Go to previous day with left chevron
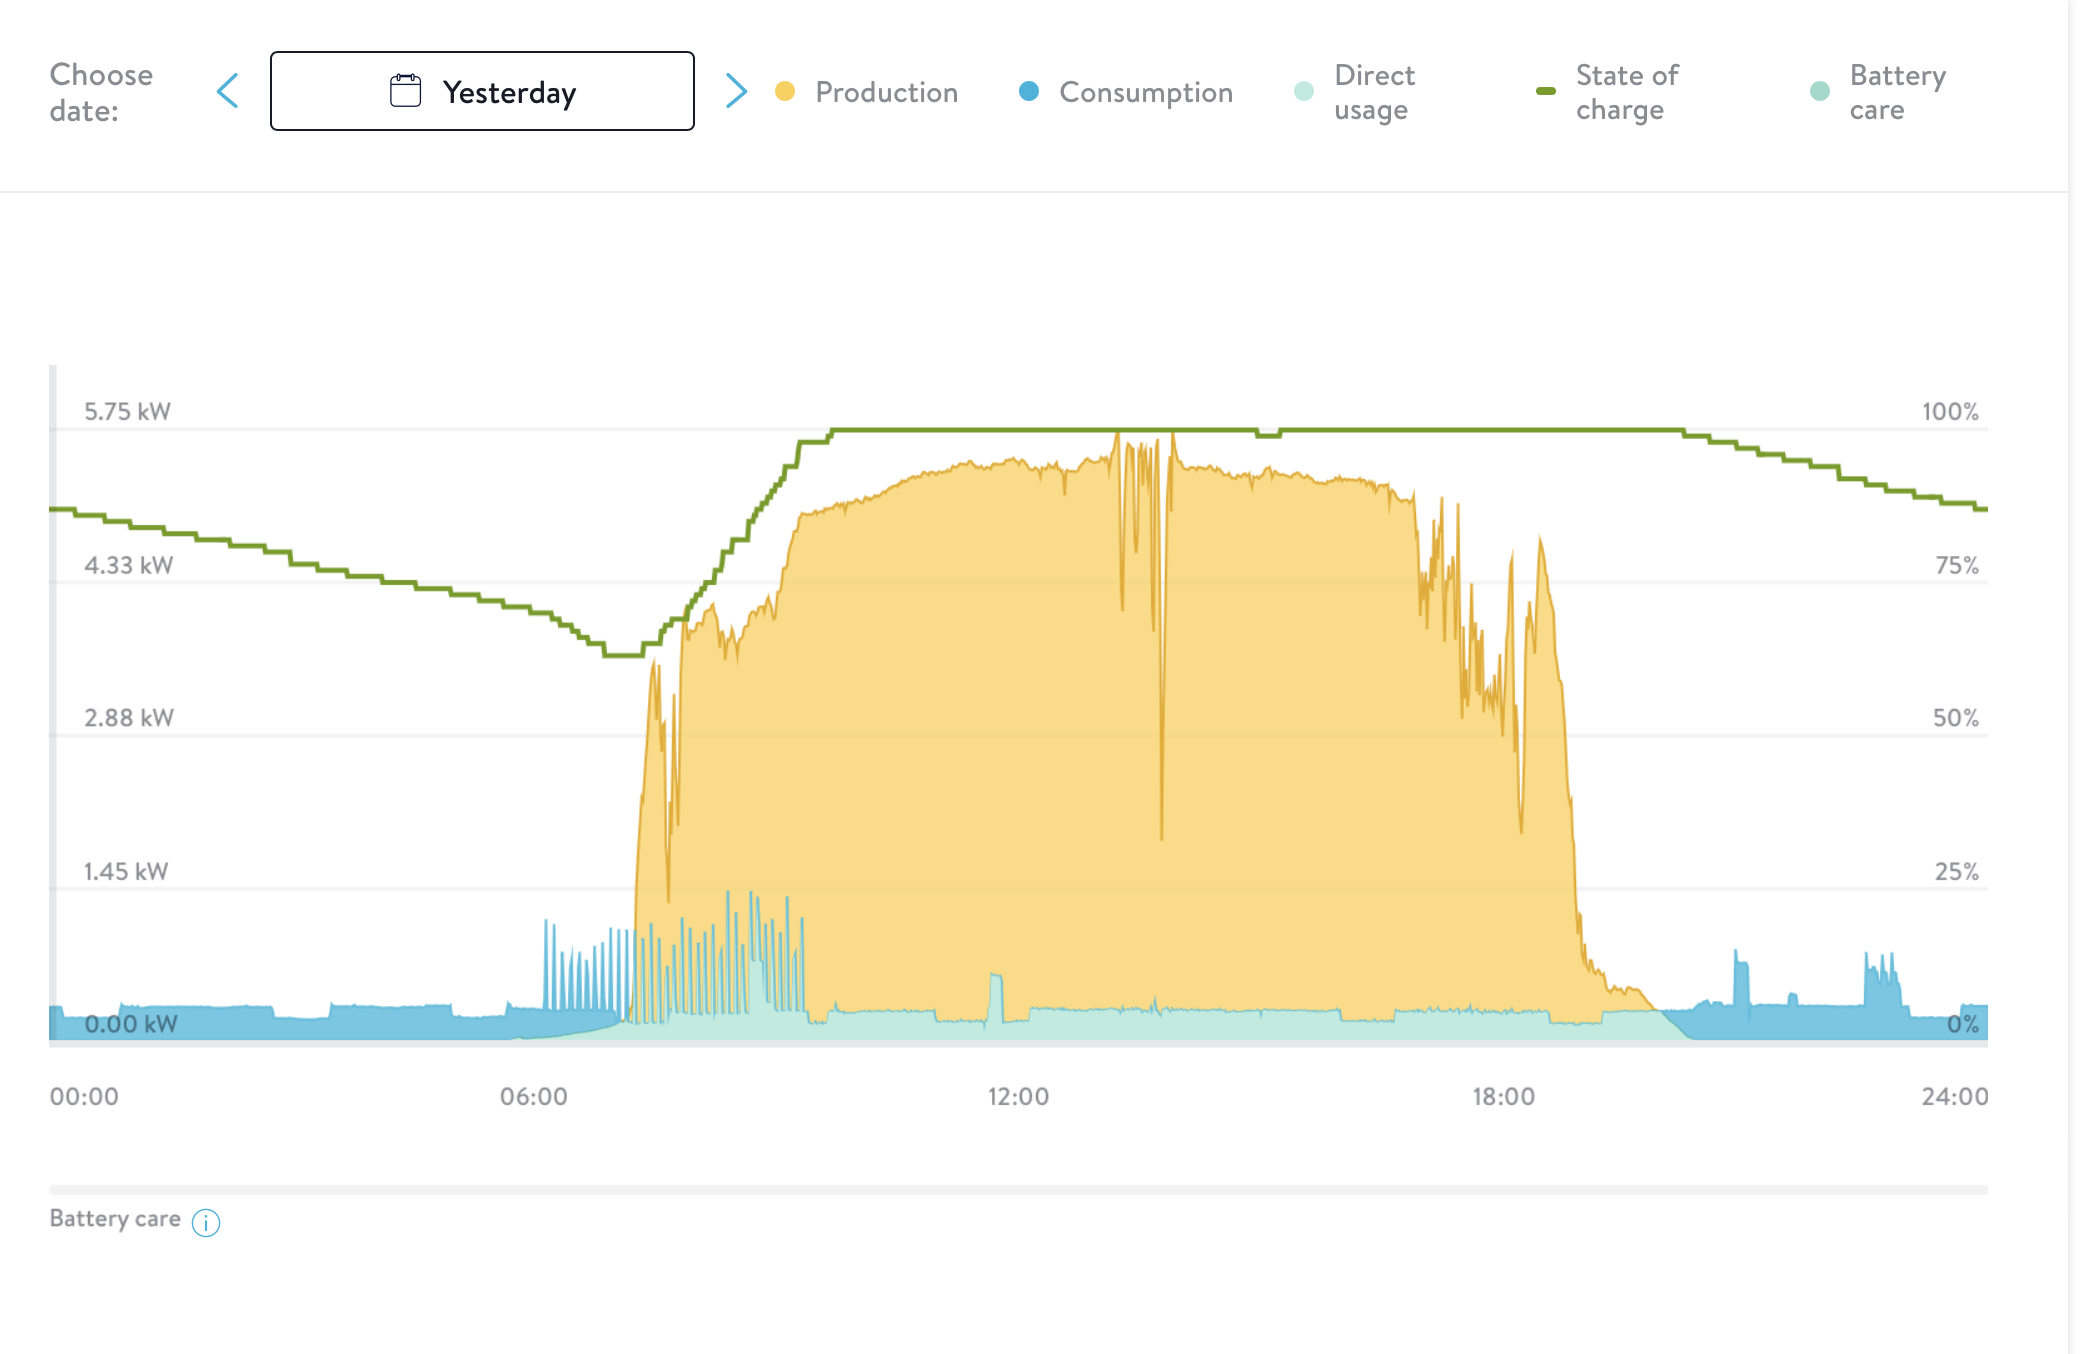 click(x=228, y=91)
